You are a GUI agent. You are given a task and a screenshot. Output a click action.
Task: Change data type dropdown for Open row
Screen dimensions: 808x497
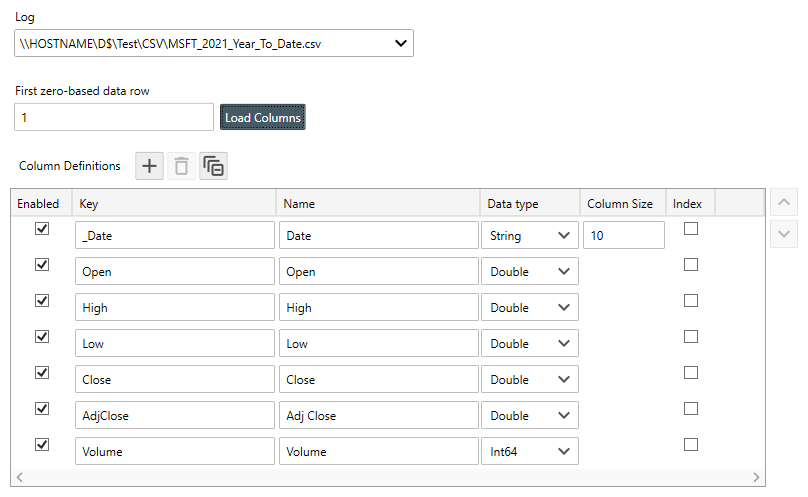pos(530,272)
